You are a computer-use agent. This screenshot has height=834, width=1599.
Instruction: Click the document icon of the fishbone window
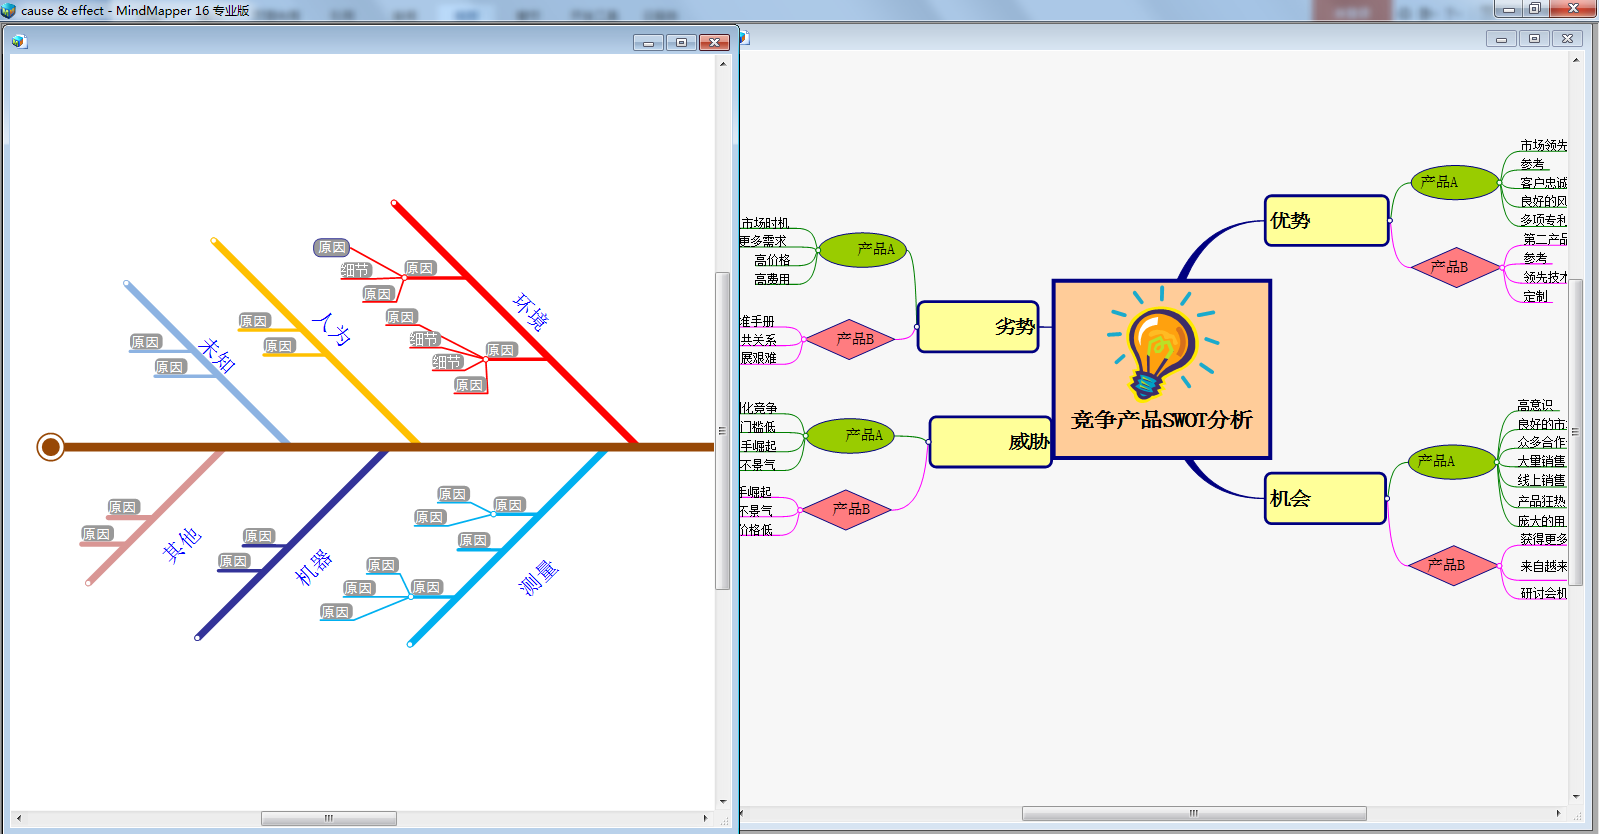pos(19,42)
